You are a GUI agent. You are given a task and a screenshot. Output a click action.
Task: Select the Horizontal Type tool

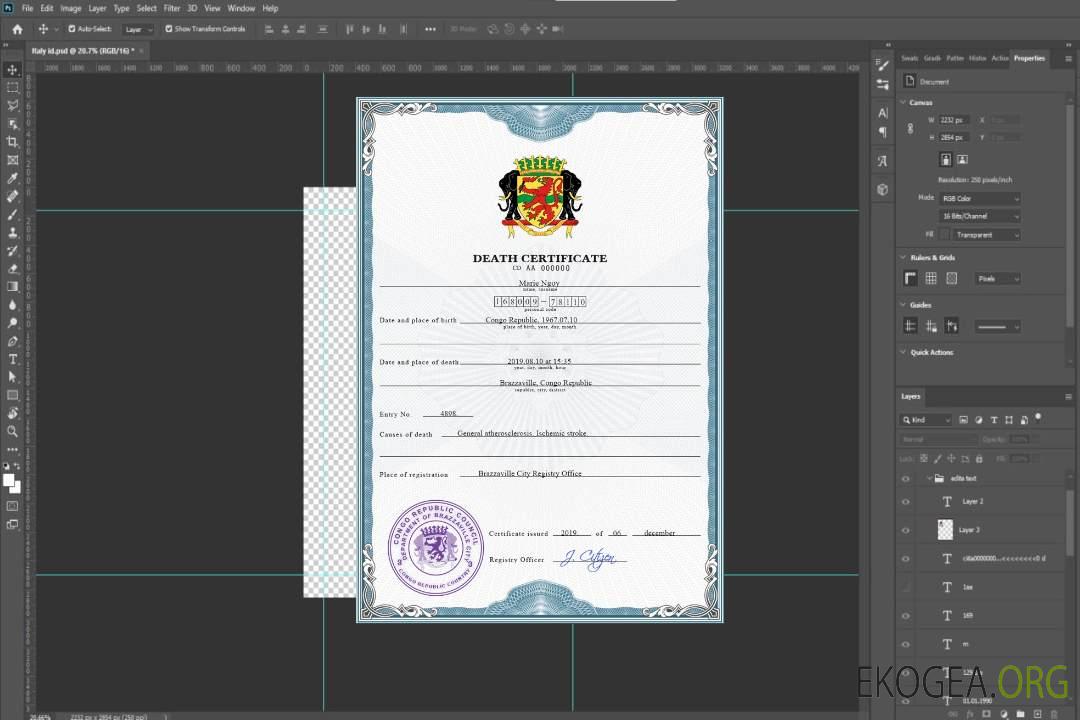[x=12, y=359]
